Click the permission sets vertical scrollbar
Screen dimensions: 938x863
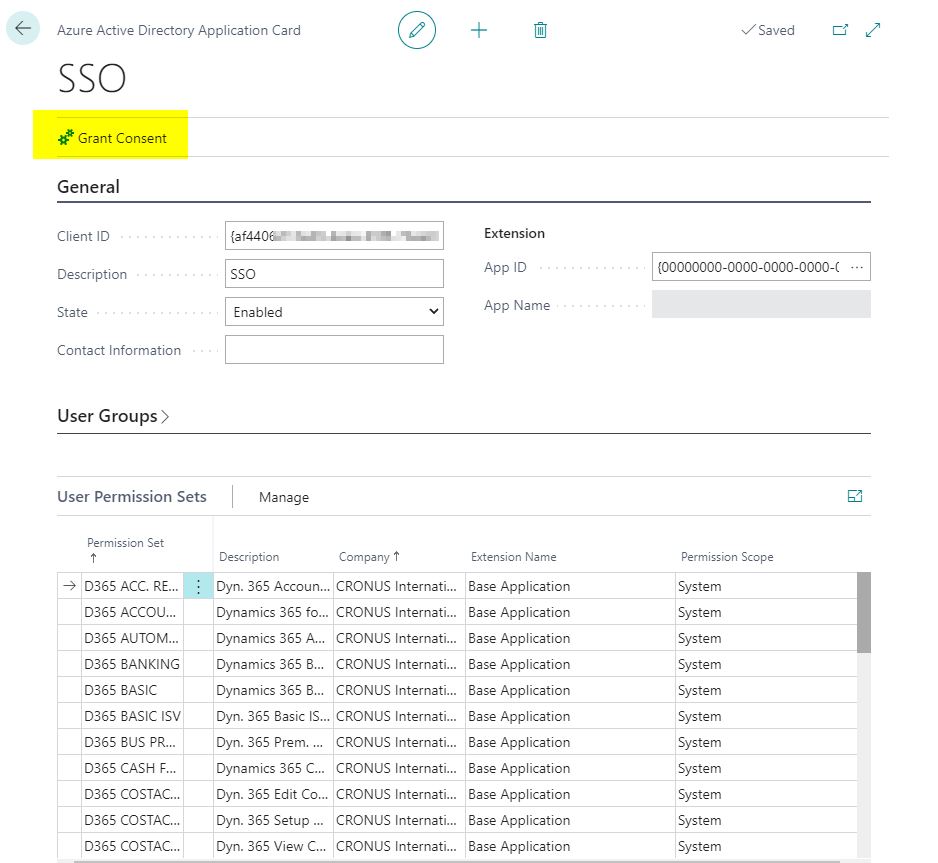point(863,612)
